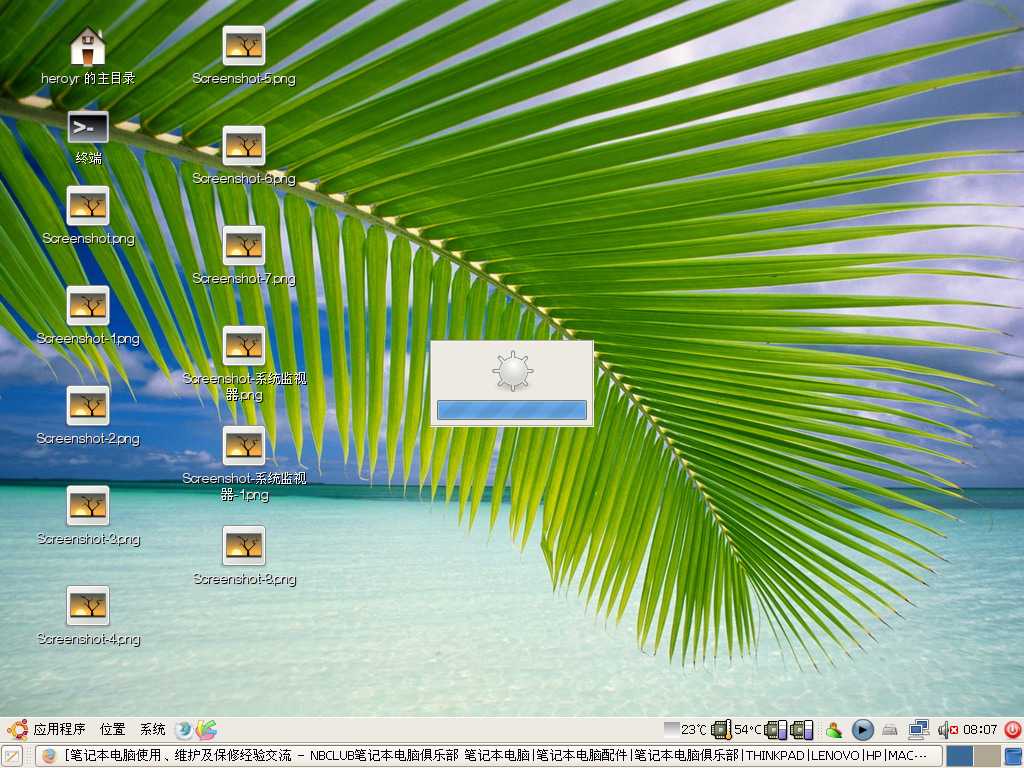Open the 系统 (System) menu

(x=152, y=730)
